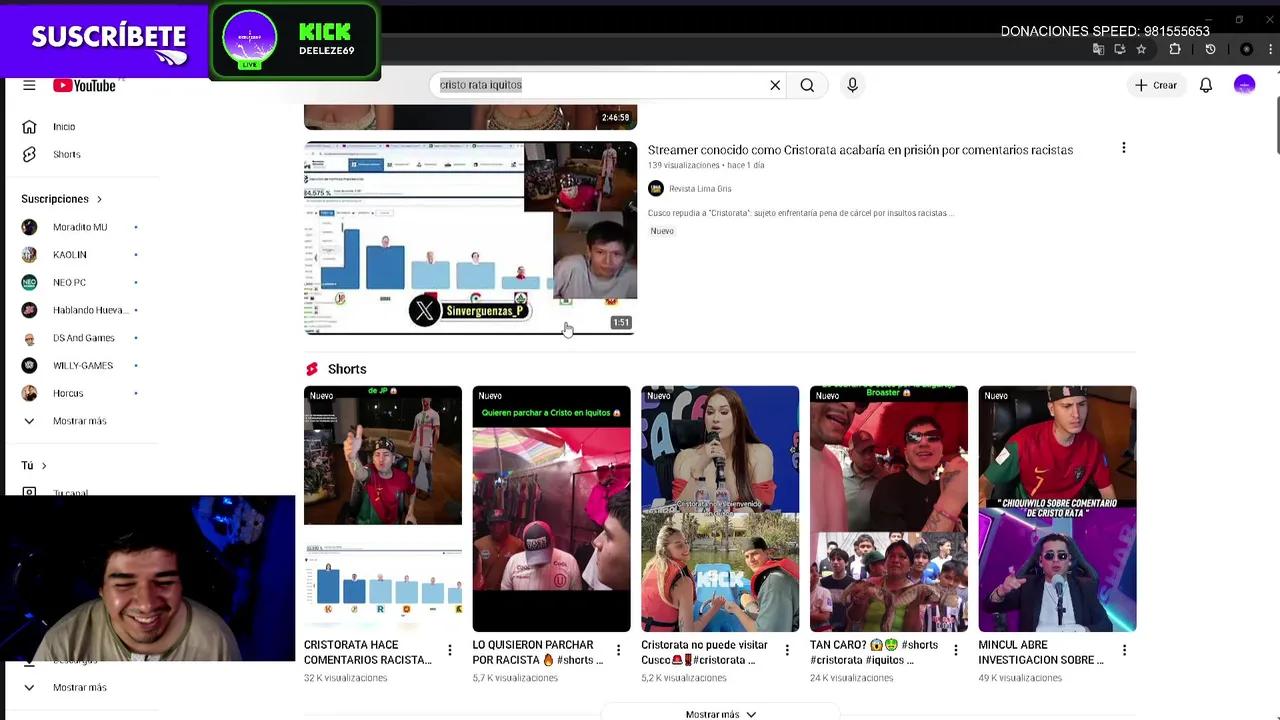The width and height of the screenshot is (1280, 720).
Task: Bookmark this page with star icon
Action: [x=1141, y=49]
